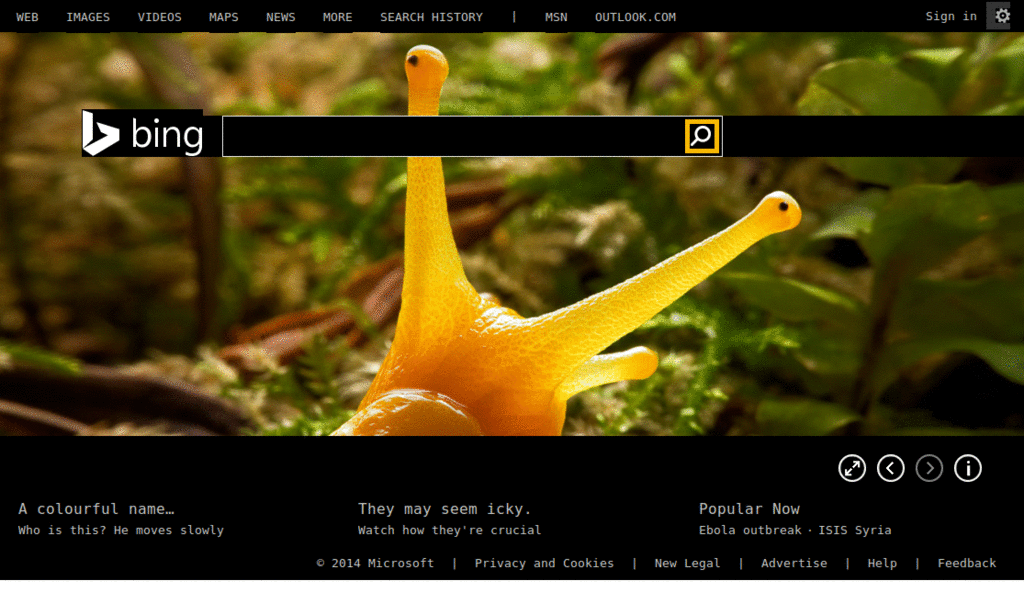This screenshot has height=592, width=1024.
Task: Open the image info details
Action: click(x=967, y=468)
